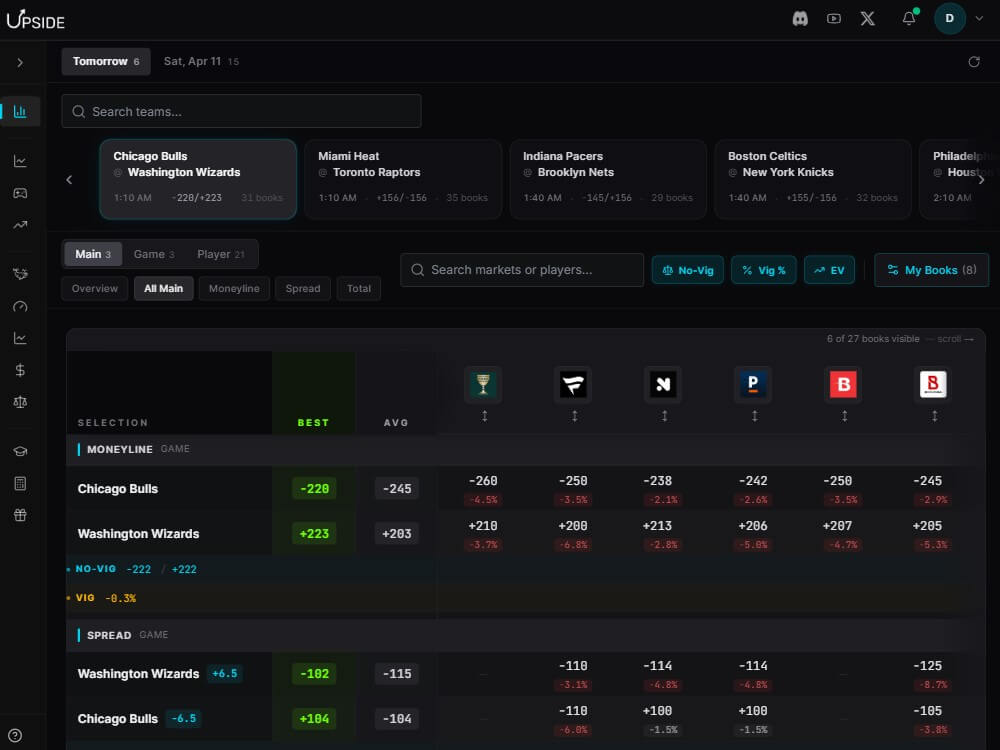Toggle the Vig % option

[x=763, y=269]
